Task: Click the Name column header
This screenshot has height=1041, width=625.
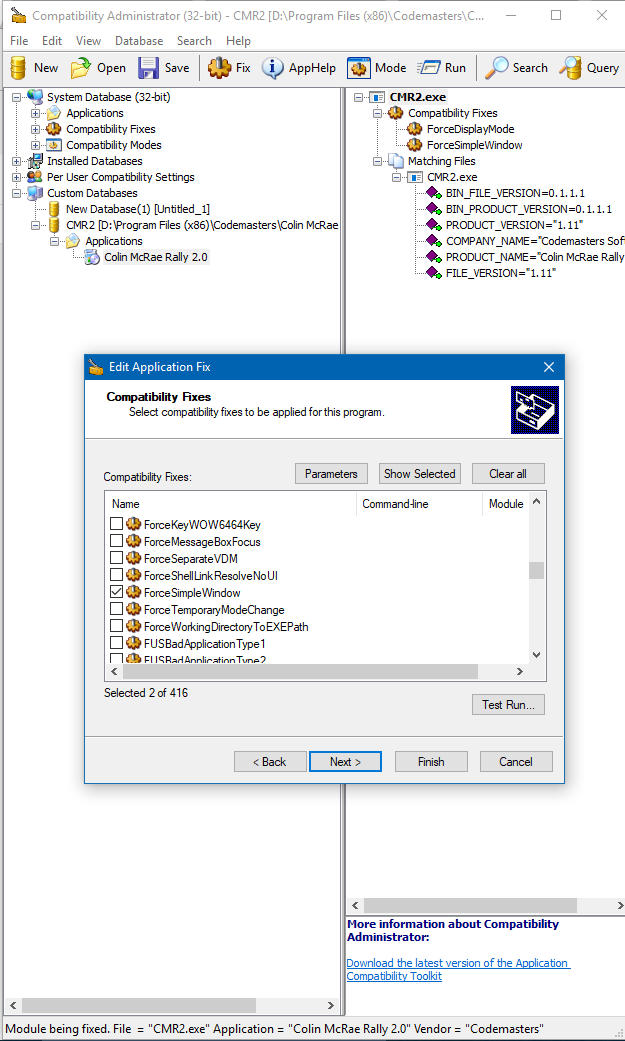Action: pos(230,504)
